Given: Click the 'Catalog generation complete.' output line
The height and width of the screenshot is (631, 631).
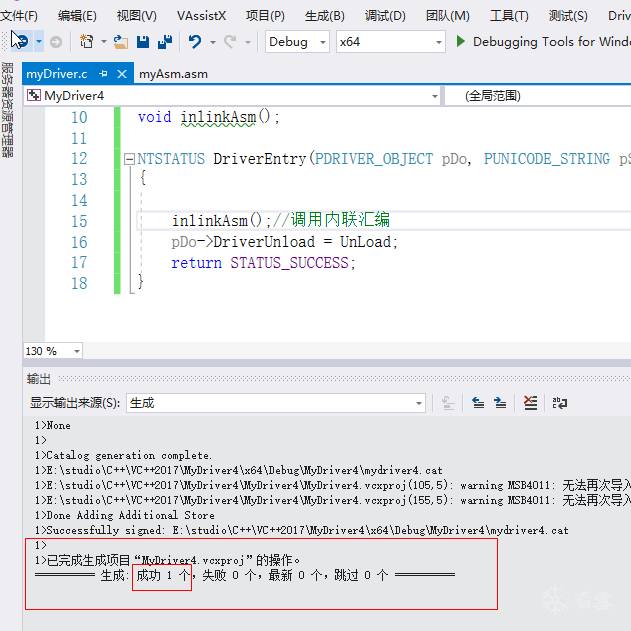Looking at the screenshot, I should click(x=123, y=455).
